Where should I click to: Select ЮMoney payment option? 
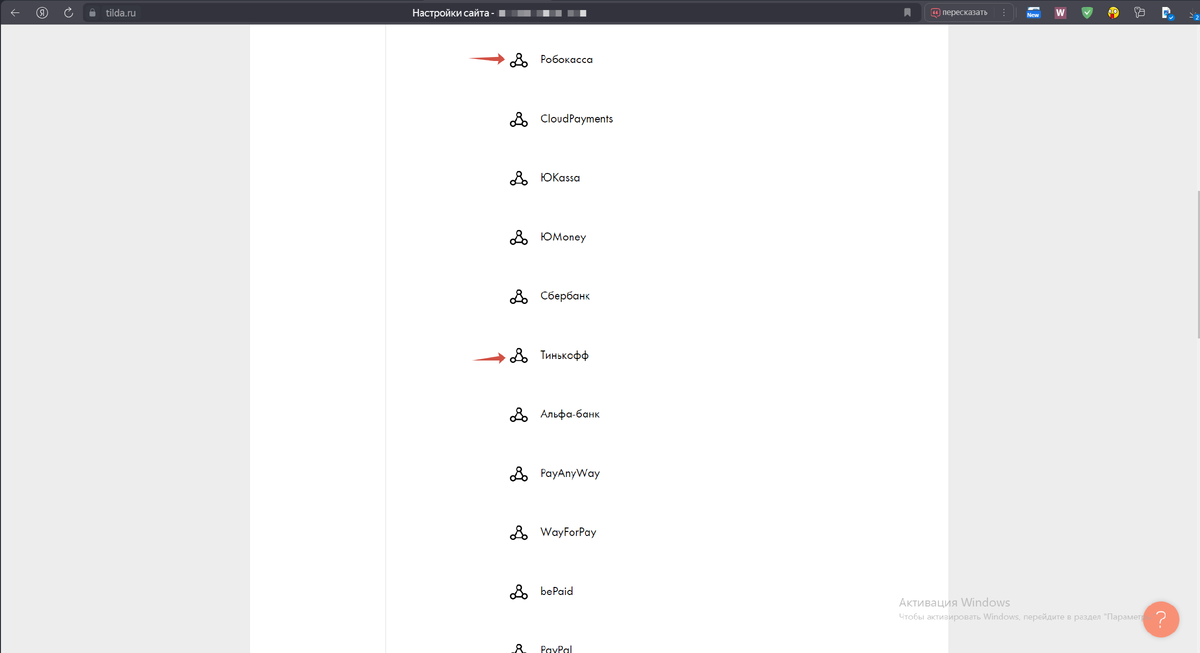563,237
